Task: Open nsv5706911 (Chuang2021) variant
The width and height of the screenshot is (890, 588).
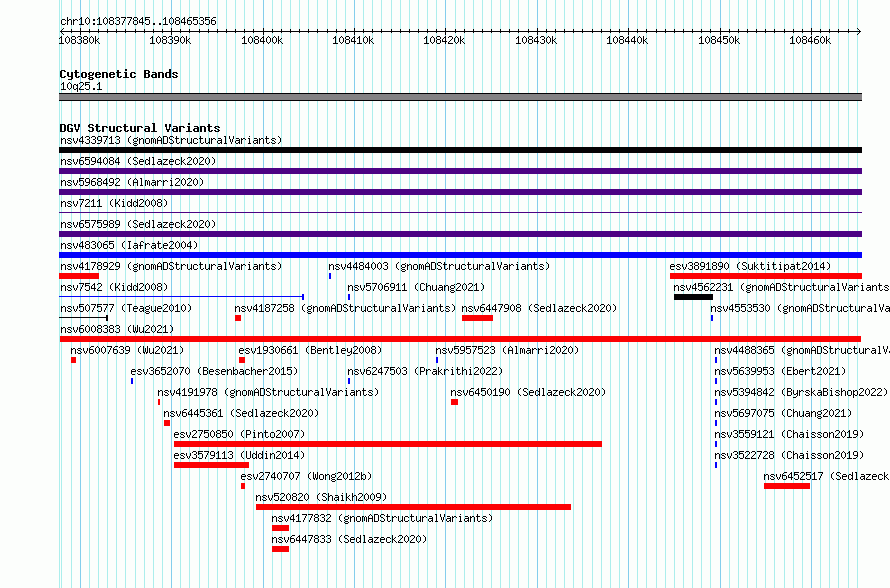Action: (416, 287)
